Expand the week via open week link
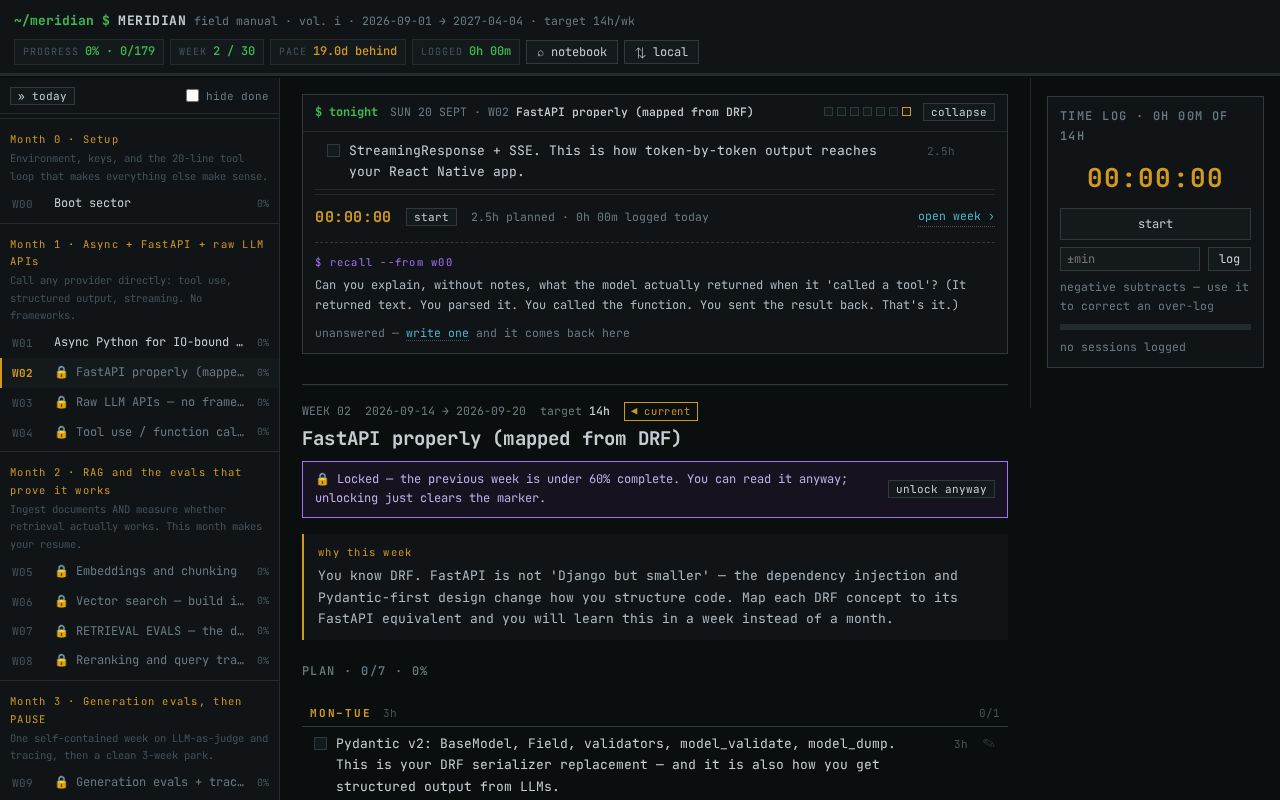 point(956,217)
